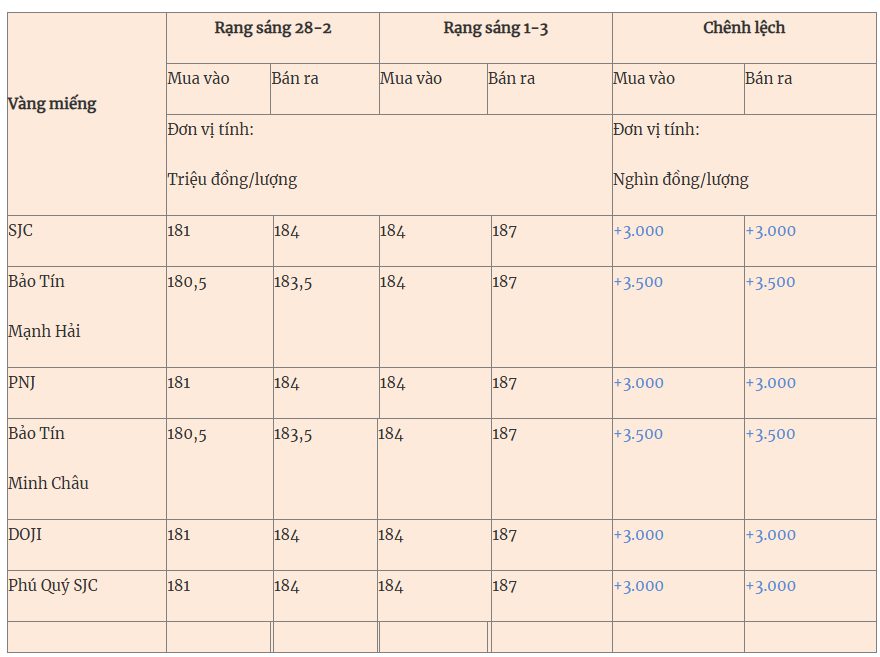The width and height of the screenshot is (880, 657).
Task: Click the "Vàng miếng" column header
Action: click(x=52, y=104)
